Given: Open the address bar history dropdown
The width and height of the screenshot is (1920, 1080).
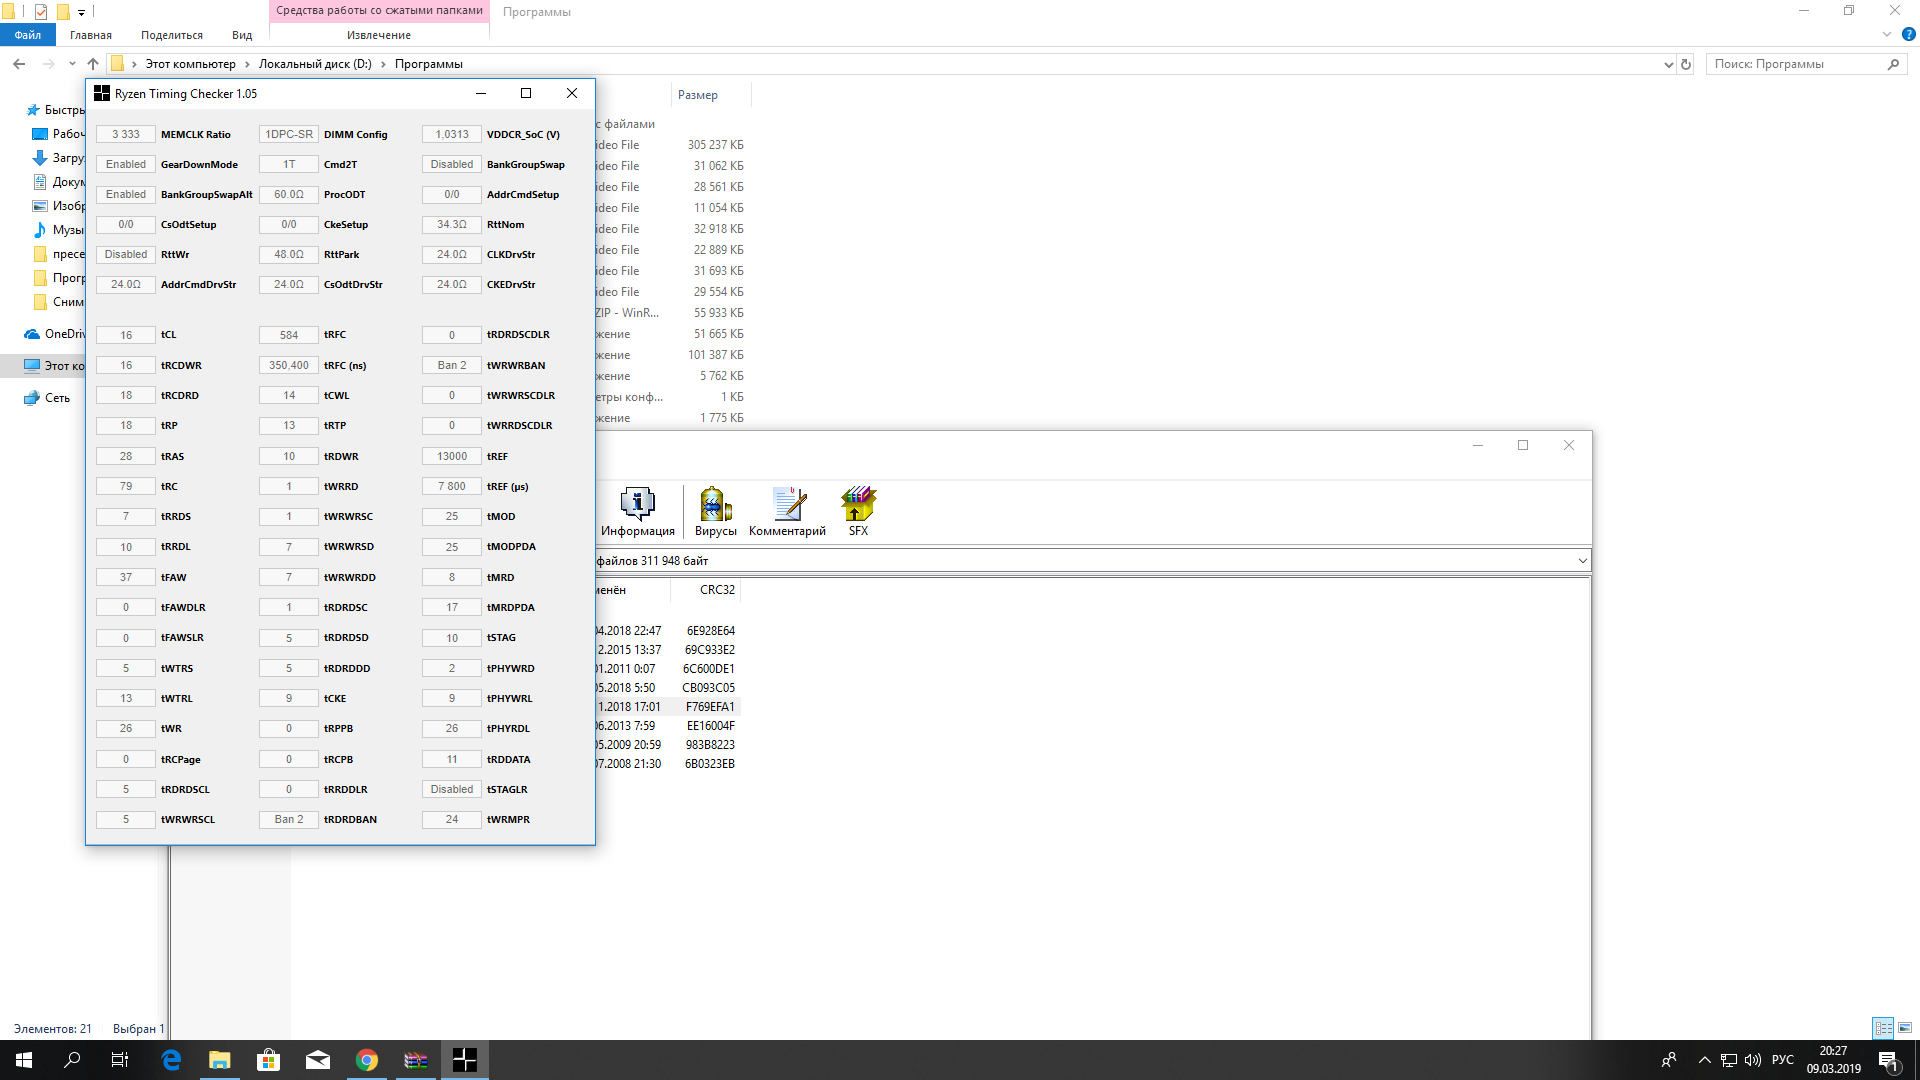Looking at the screenshot, I should (x=1668, y=64).
